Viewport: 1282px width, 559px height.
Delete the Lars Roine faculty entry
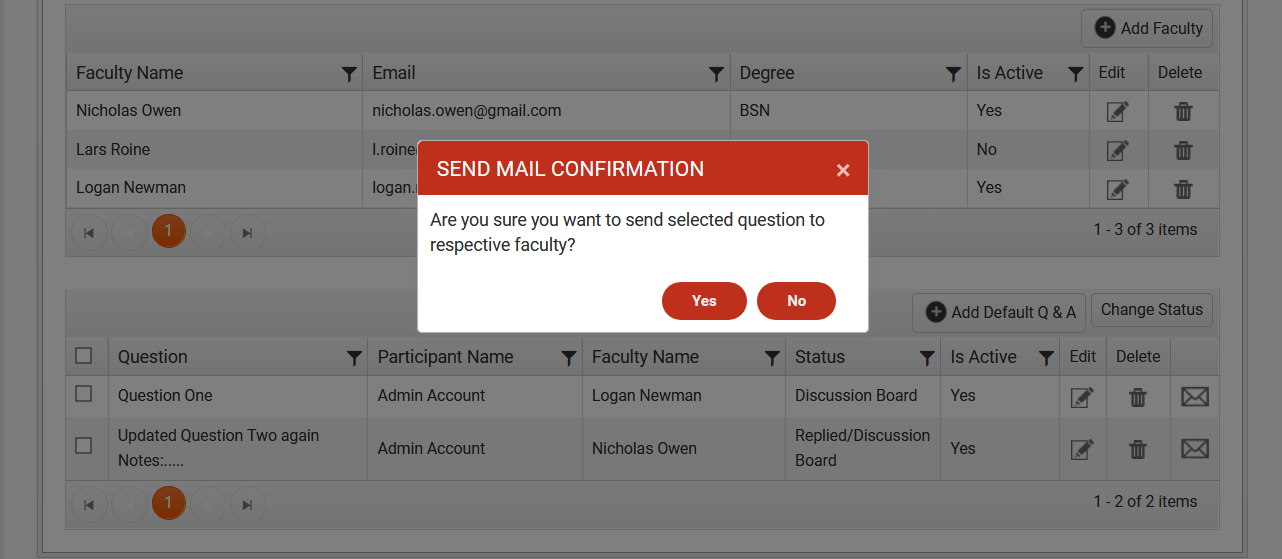(1183, 150)
